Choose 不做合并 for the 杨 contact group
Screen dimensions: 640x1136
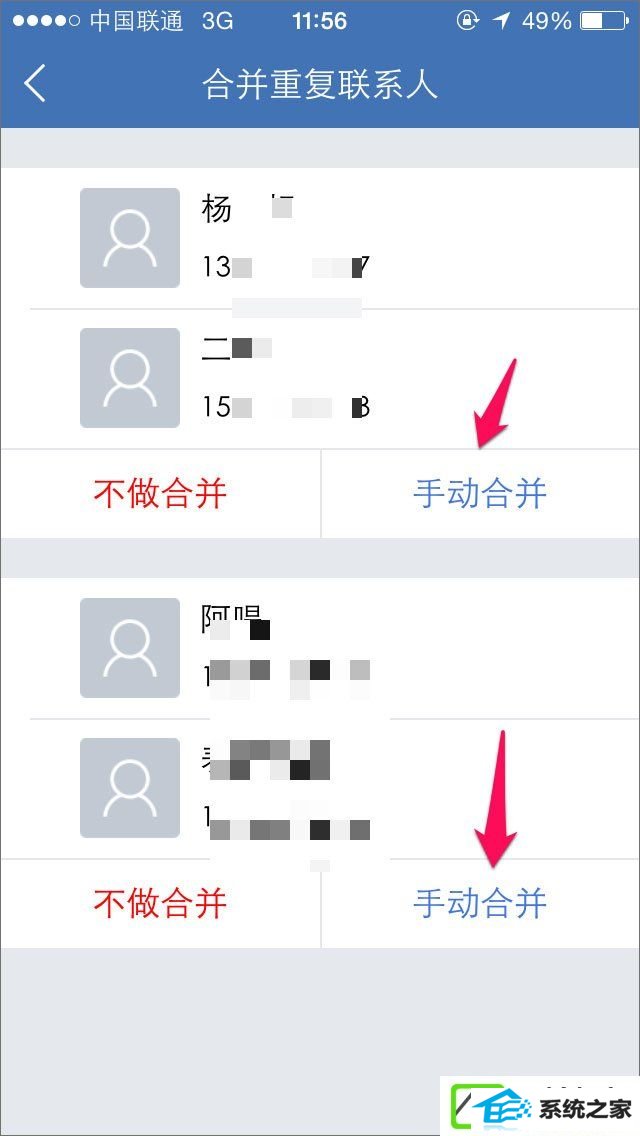160,494
